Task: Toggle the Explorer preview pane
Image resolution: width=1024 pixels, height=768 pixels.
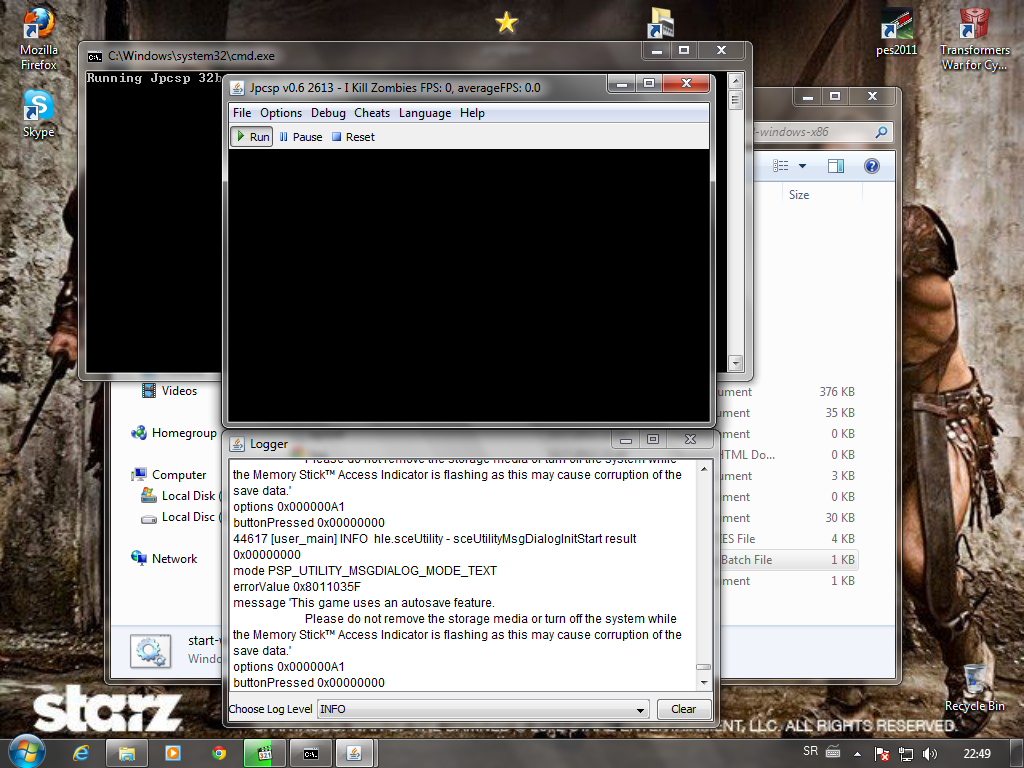Action: (x=836, y=166)
